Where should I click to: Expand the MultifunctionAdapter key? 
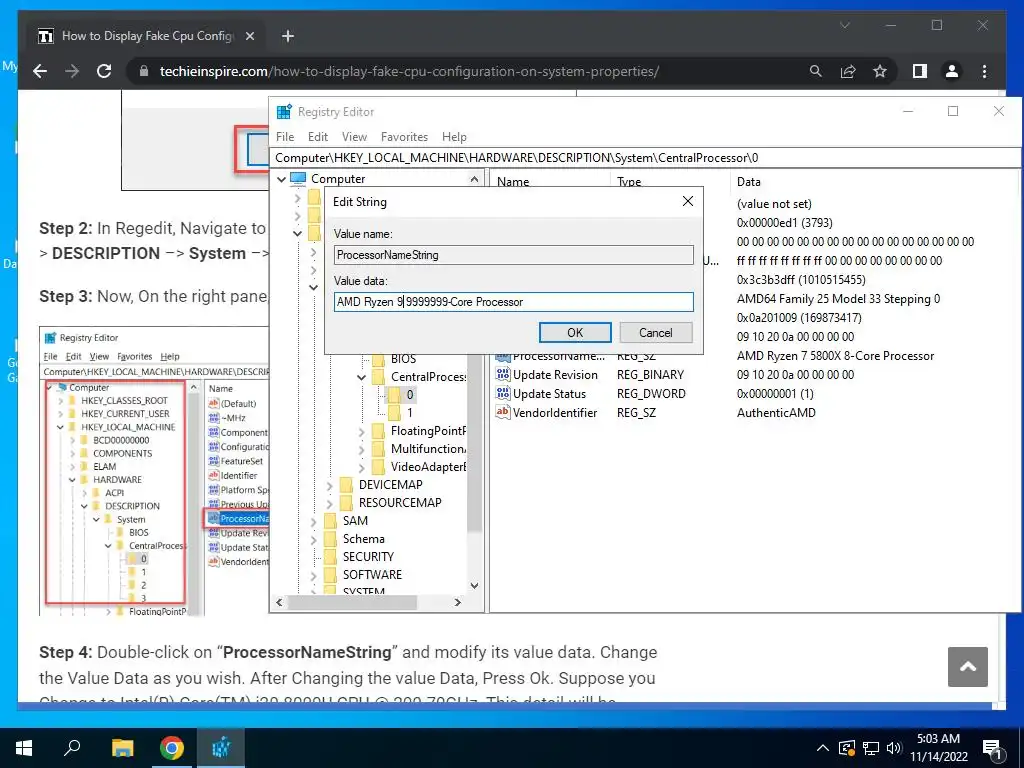(361, 449)
